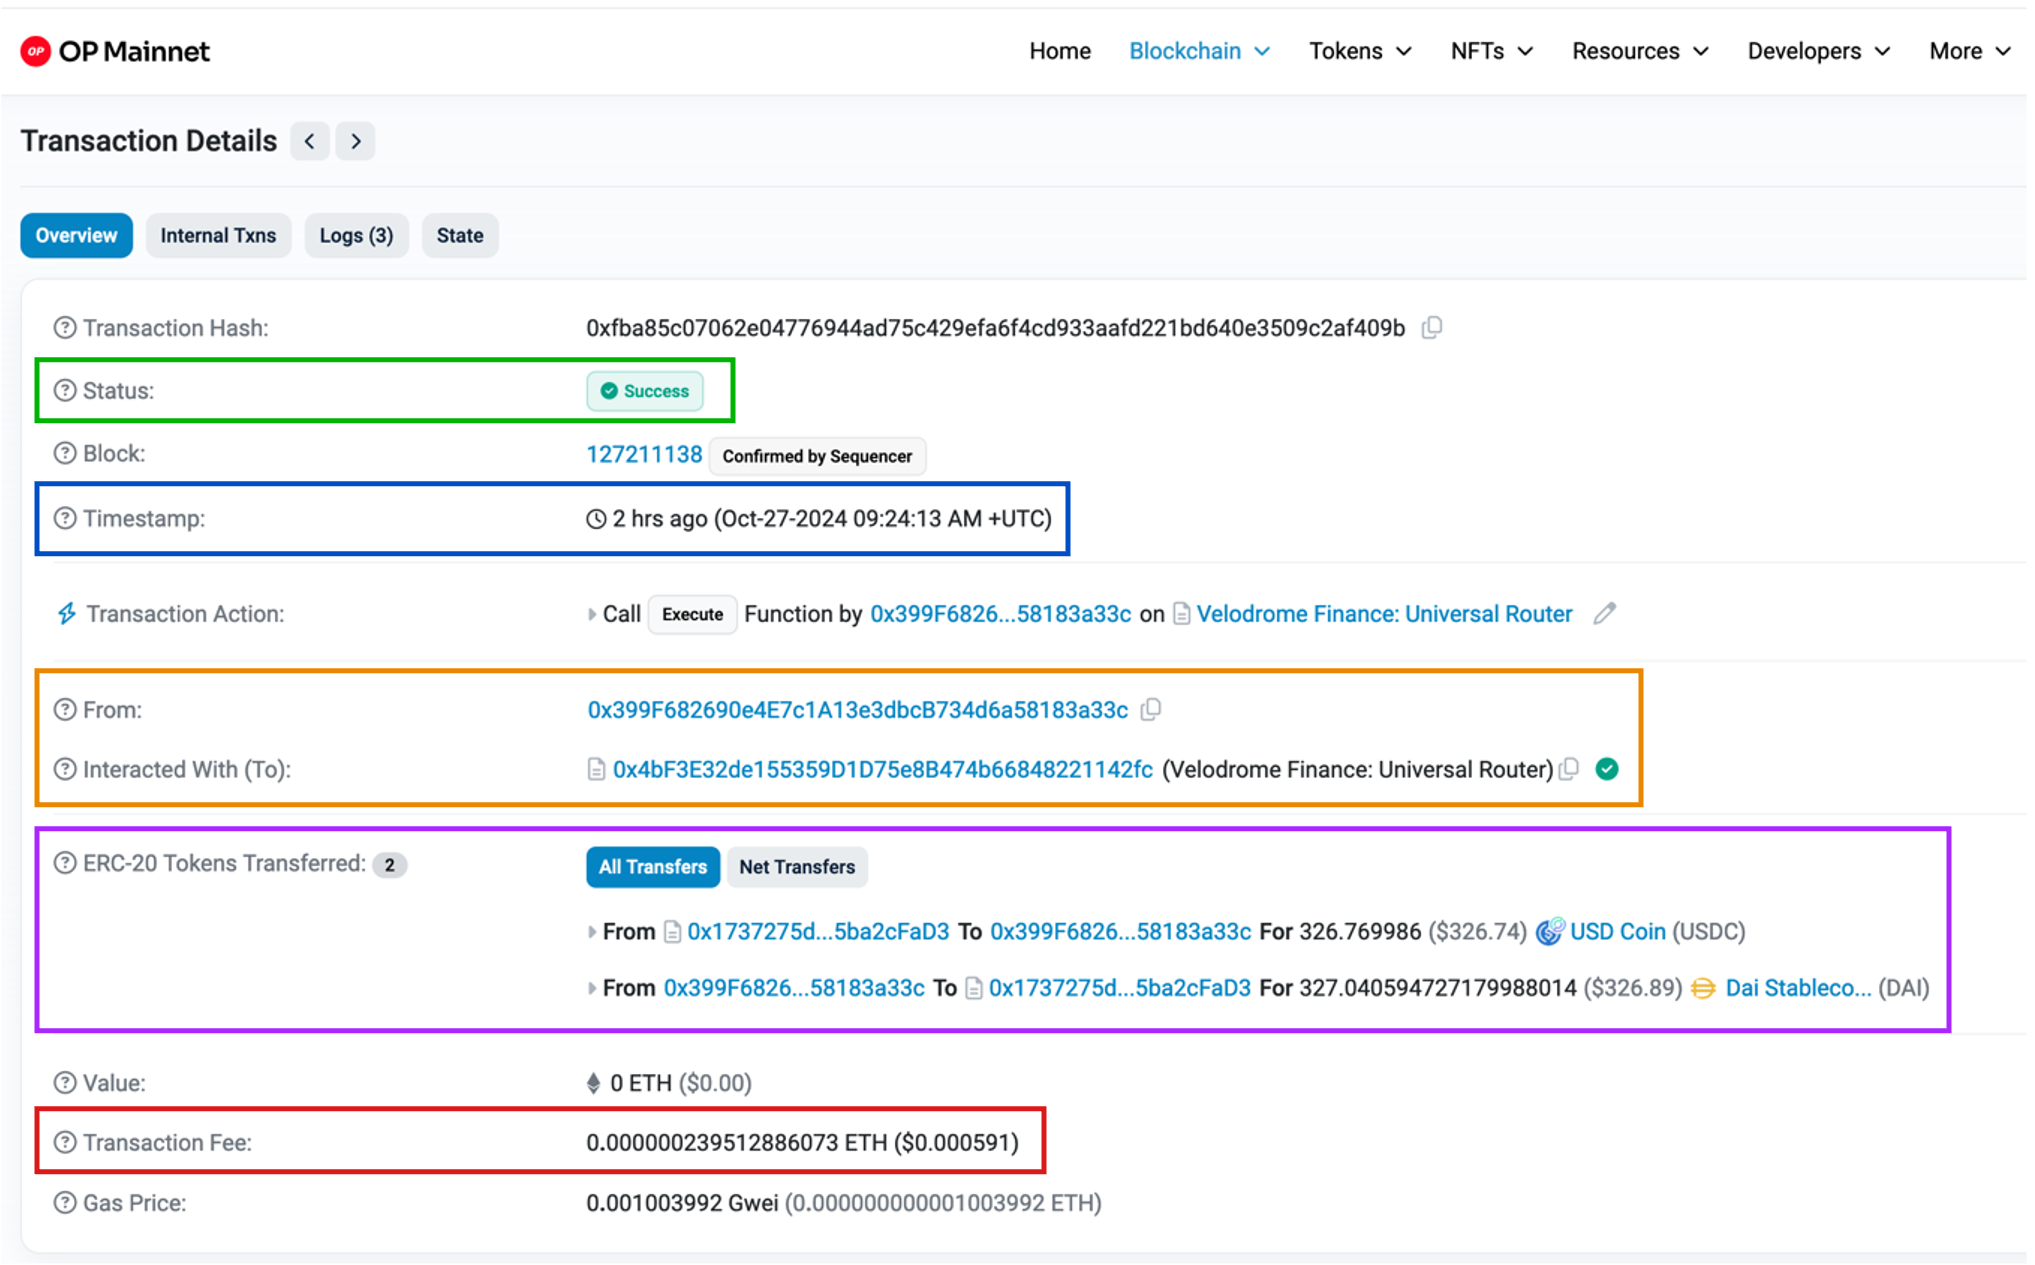
Task: Open the contract address 0x4bF3E32de155359D1D75e8B474b66848221142fc
Action: [883, 770]
